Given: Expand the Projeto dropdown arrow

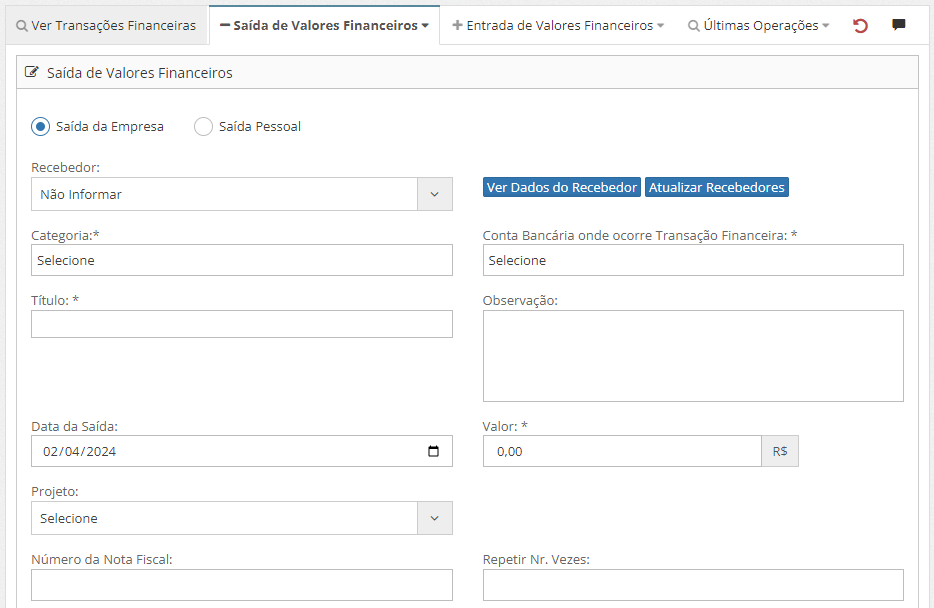Looking at the screenshot, I should pyautogui.click(x=434, y=518).
